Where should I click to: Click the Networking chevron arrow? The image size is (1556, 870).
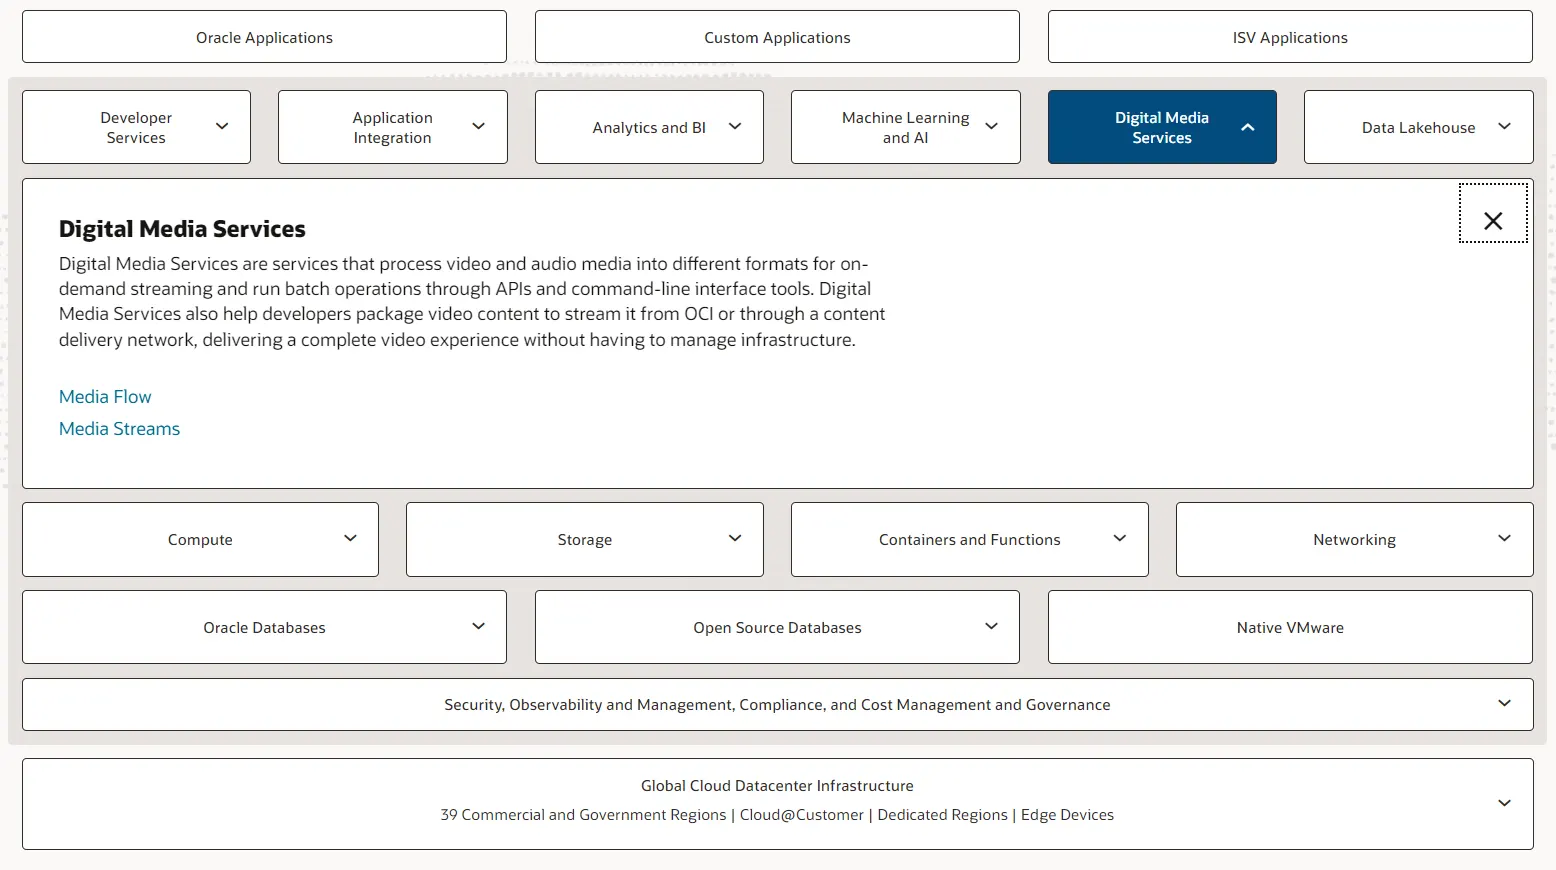1504,539
